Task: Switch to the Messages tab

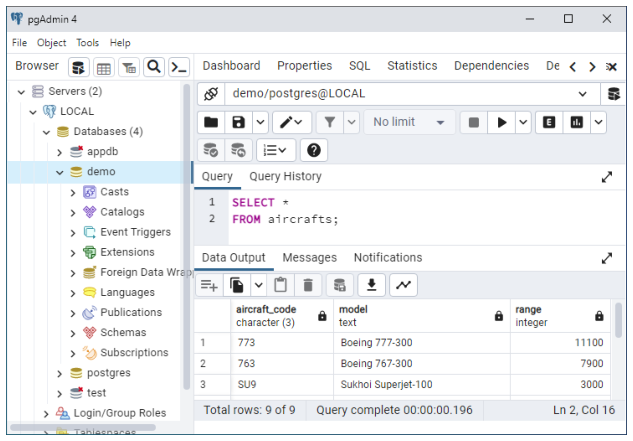Action: (x=310, y=258)
